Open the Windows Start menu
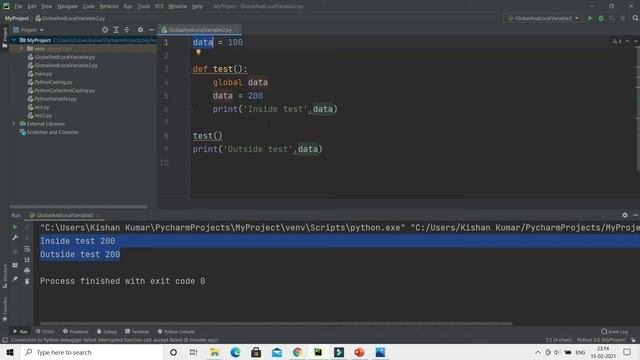 (x=10, y=352)
